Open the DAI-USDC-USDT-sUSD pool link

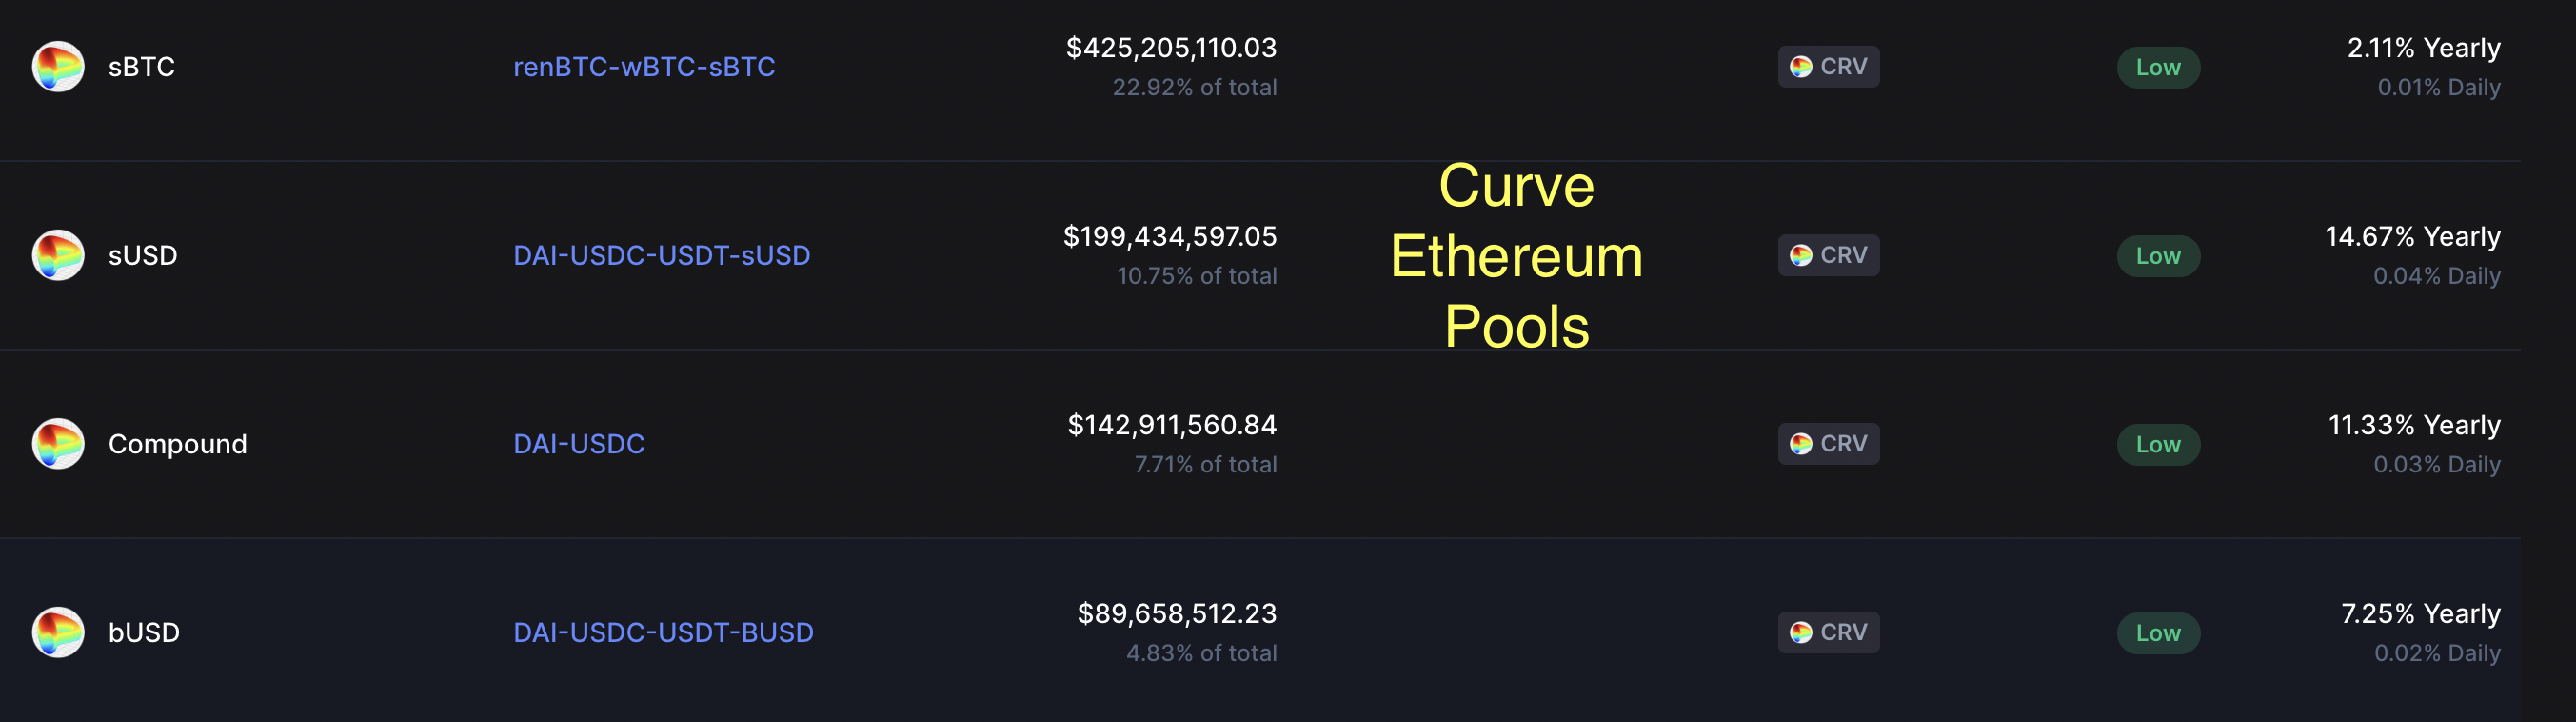[x=661, y=255]
